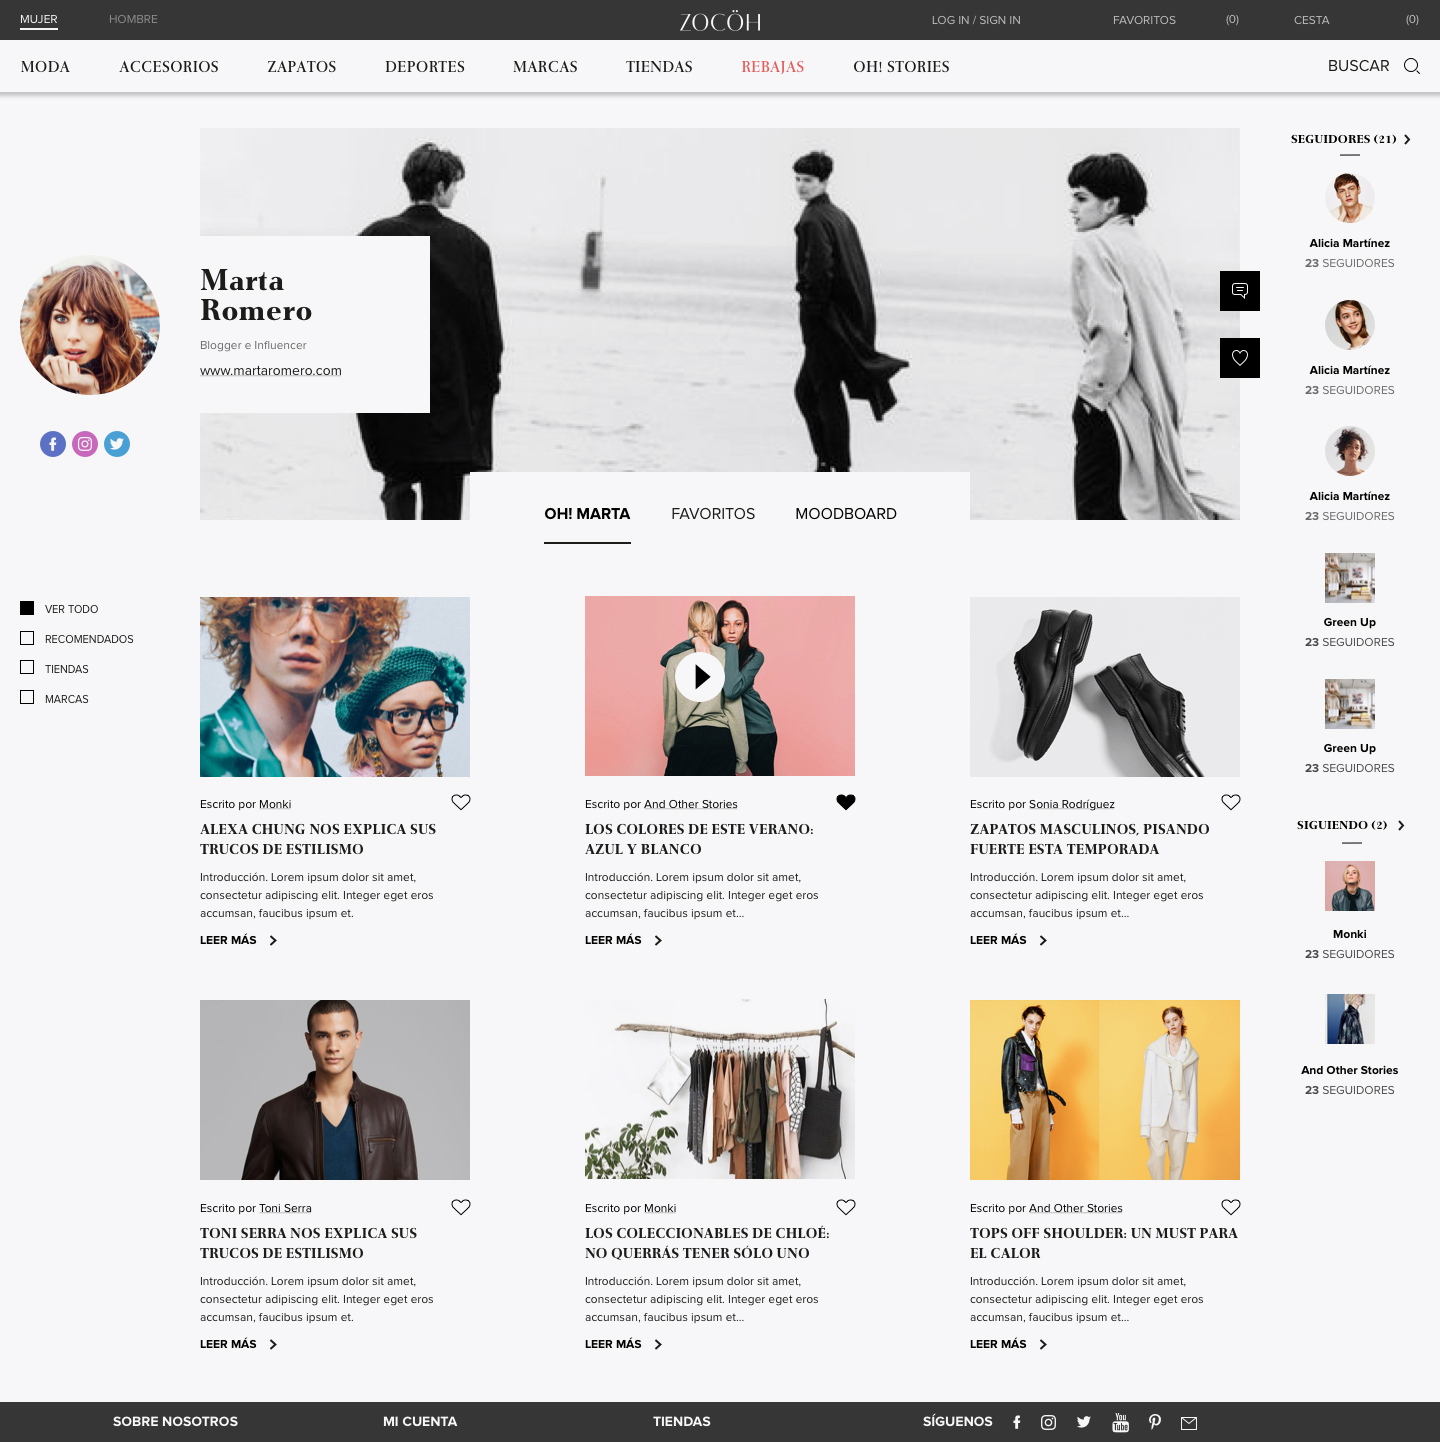The width and height of the screenshot is (1440, 1442).
Task: Select the Mujer section
Action: (x=39, y=19)
